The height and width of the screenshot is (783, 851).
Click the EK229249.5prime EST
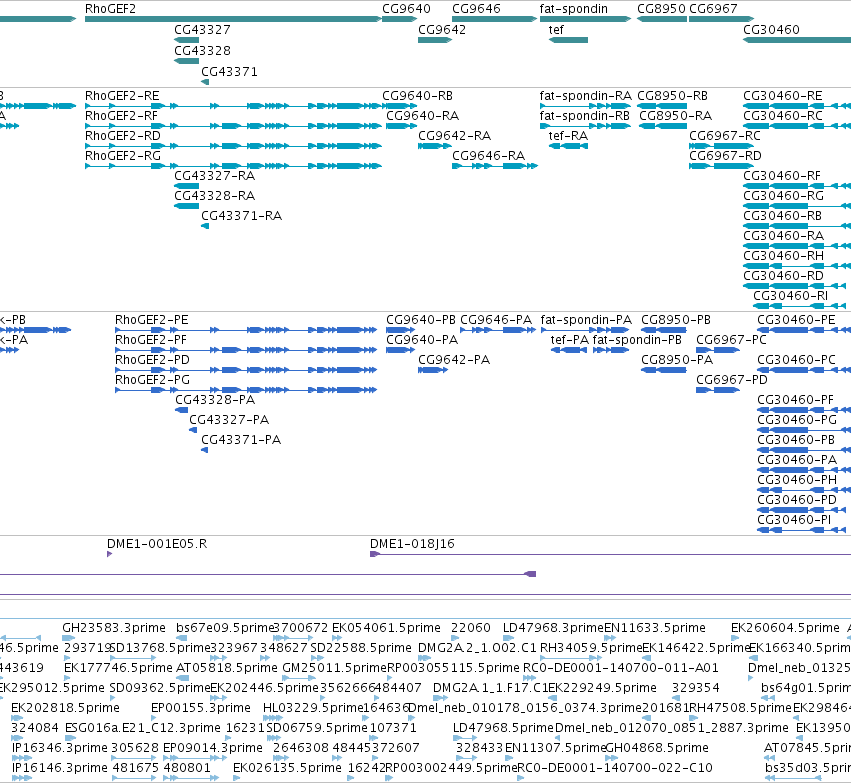602,688
